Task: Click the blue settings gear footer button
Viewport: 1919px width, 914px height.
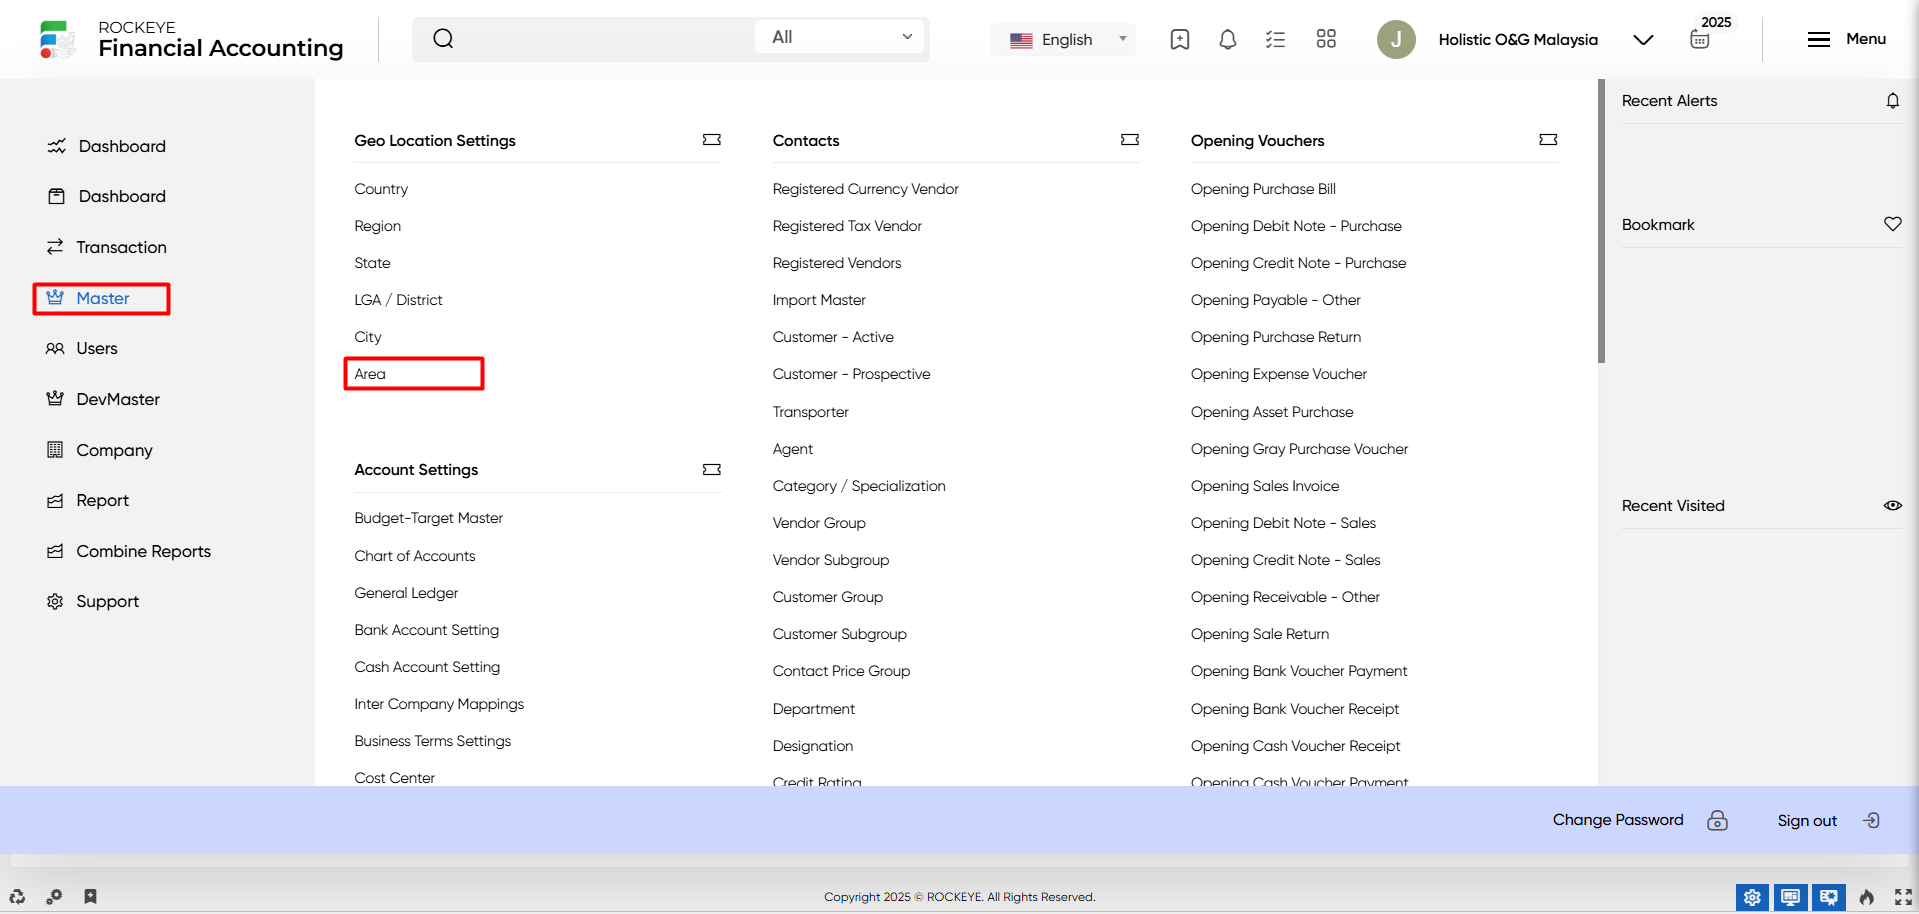Action: coord(1752,897)
